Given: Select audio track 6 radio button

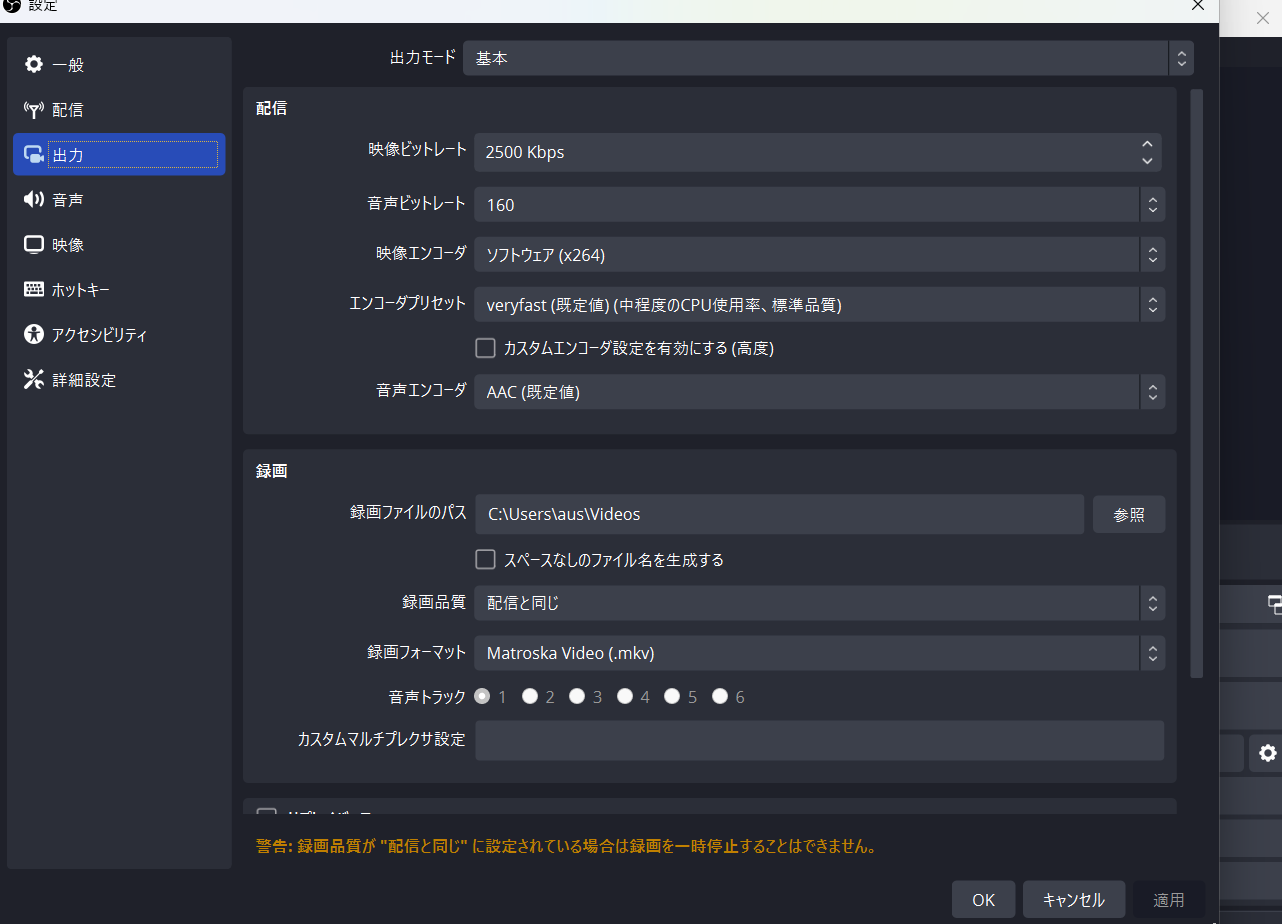Looking at the screenshot, I should (x=720, y=696).
